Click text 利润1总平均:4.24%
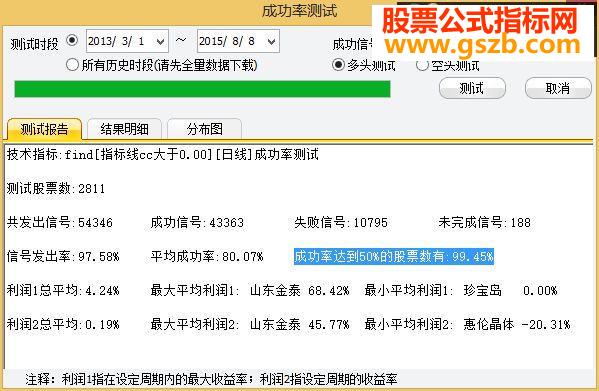The width and height of the screenshot is (599, 391). (63, 290)
